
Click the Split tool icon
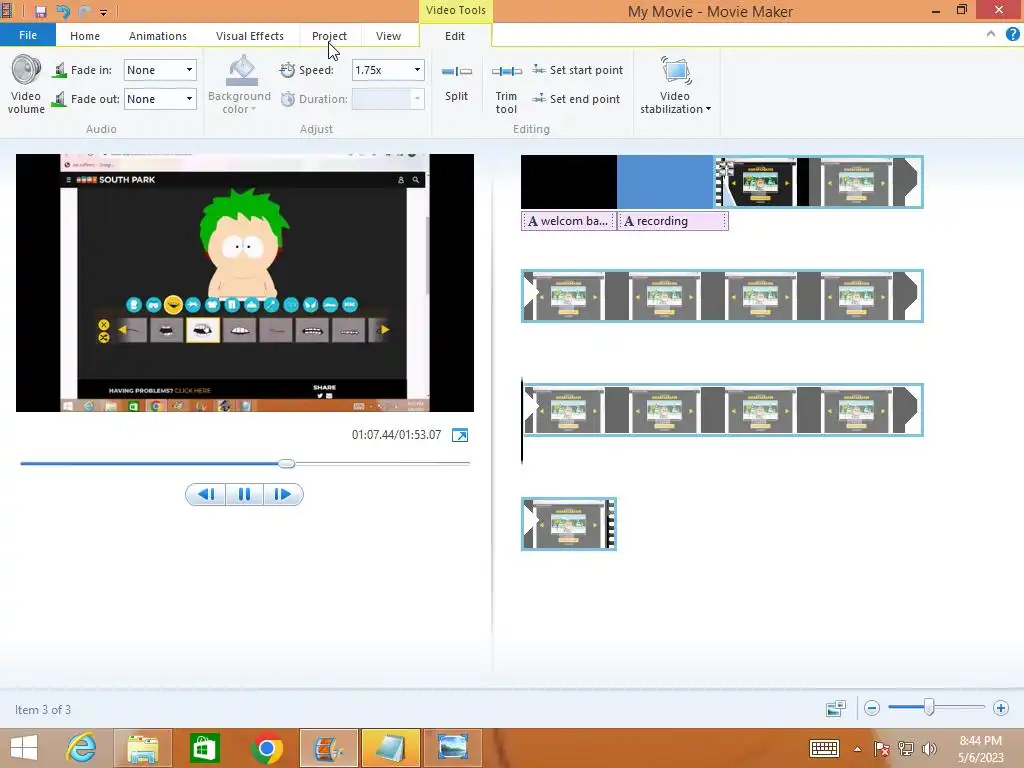pos(456,71)
